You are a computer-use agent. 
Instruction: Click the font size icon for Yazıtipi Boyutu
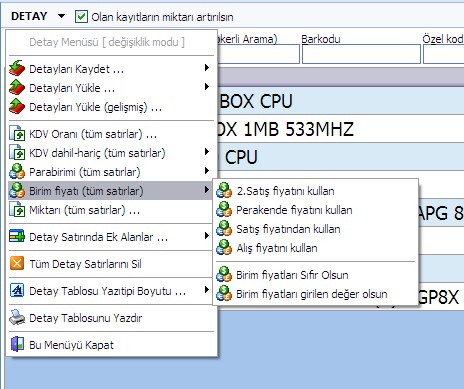pyautogui.click(x=17, y=290)
